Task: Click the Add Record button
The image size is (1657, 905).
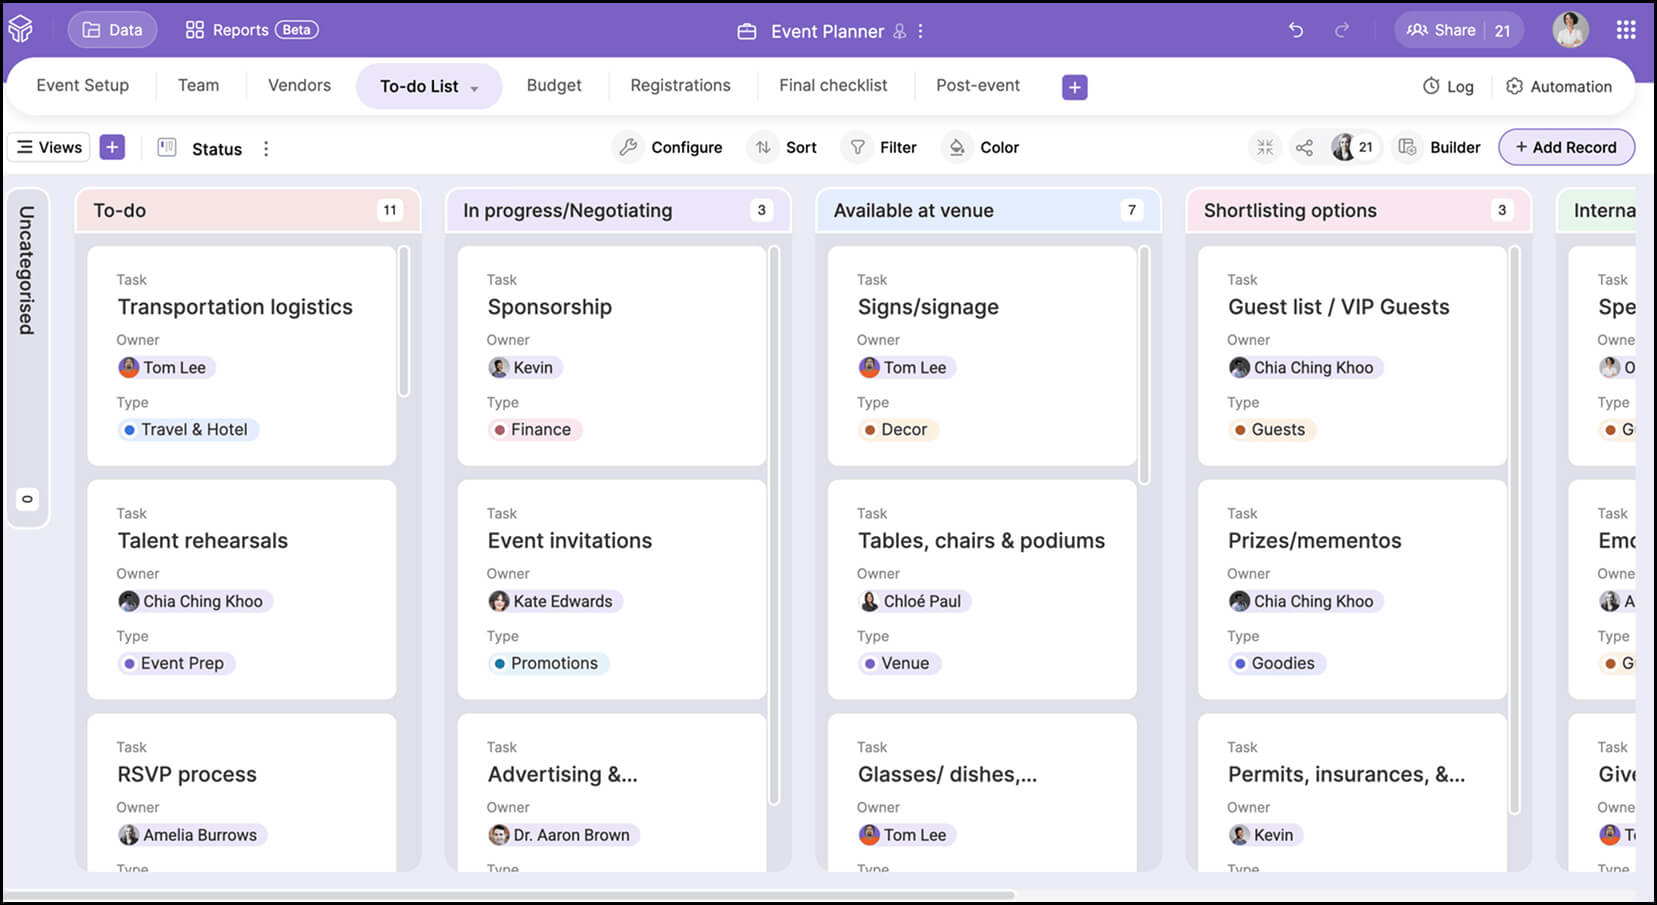Action: click(1566, 147)
